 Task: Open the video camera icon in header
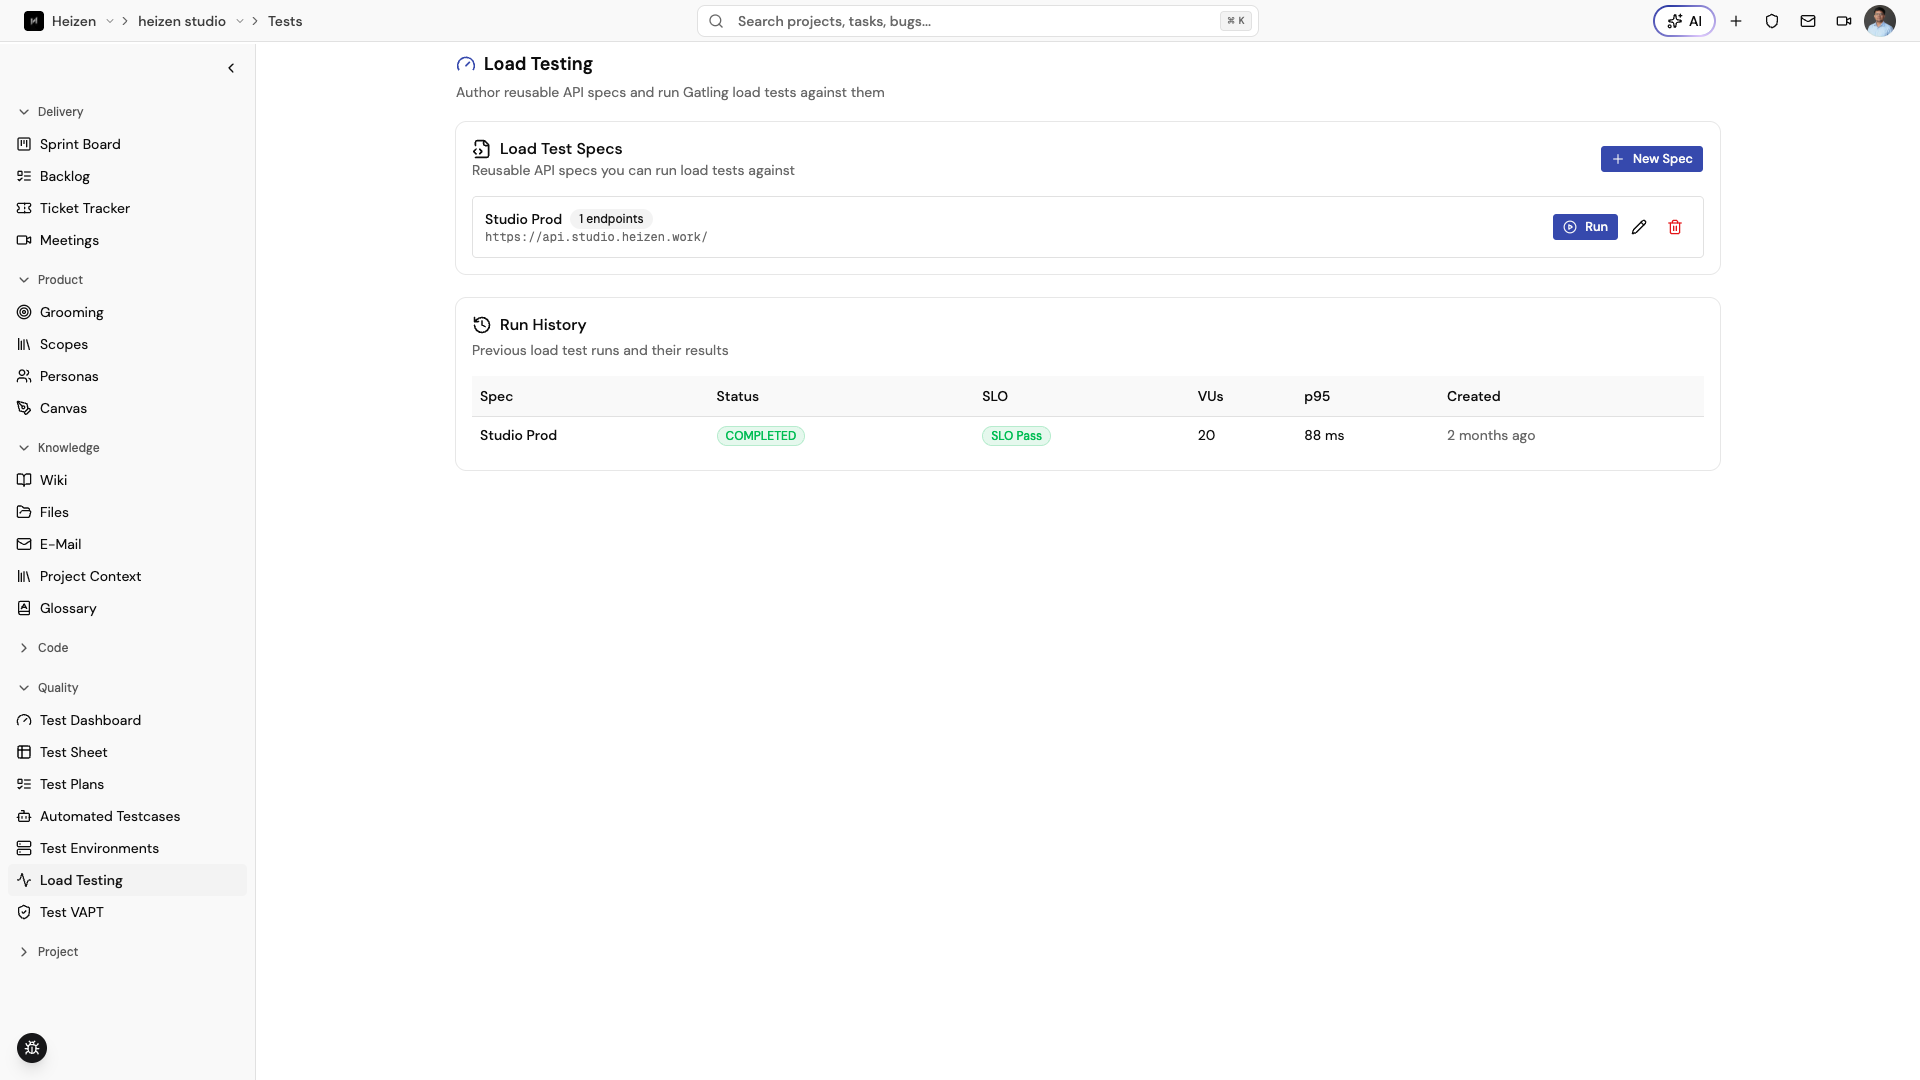tap(1844, 21)
